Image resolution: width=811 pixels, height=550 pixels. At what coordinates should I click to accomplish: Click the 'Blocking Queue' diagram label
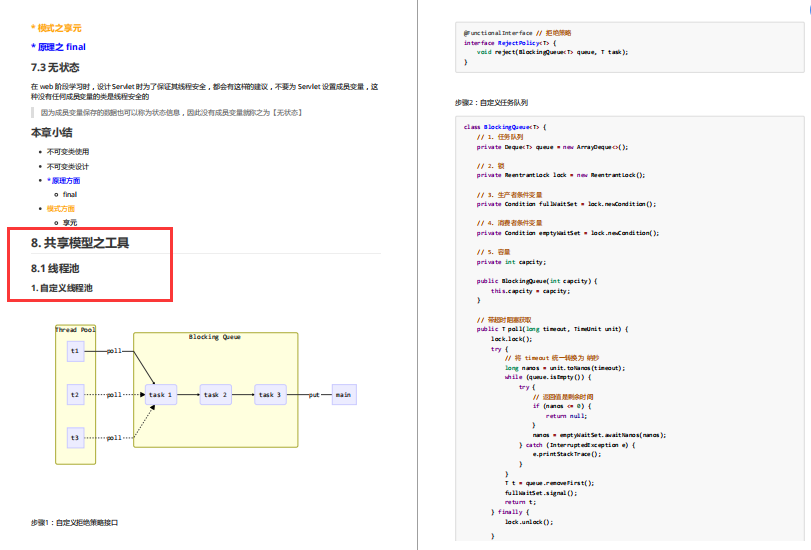pos(215,337)
